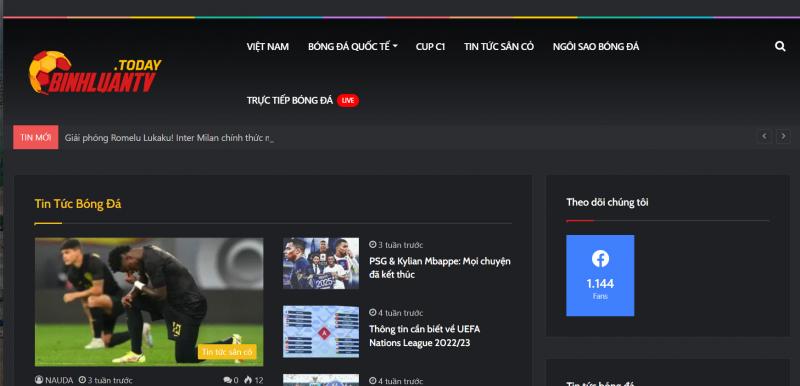Click the Romelu Lukaku ticker headline

tap(169, 138)
